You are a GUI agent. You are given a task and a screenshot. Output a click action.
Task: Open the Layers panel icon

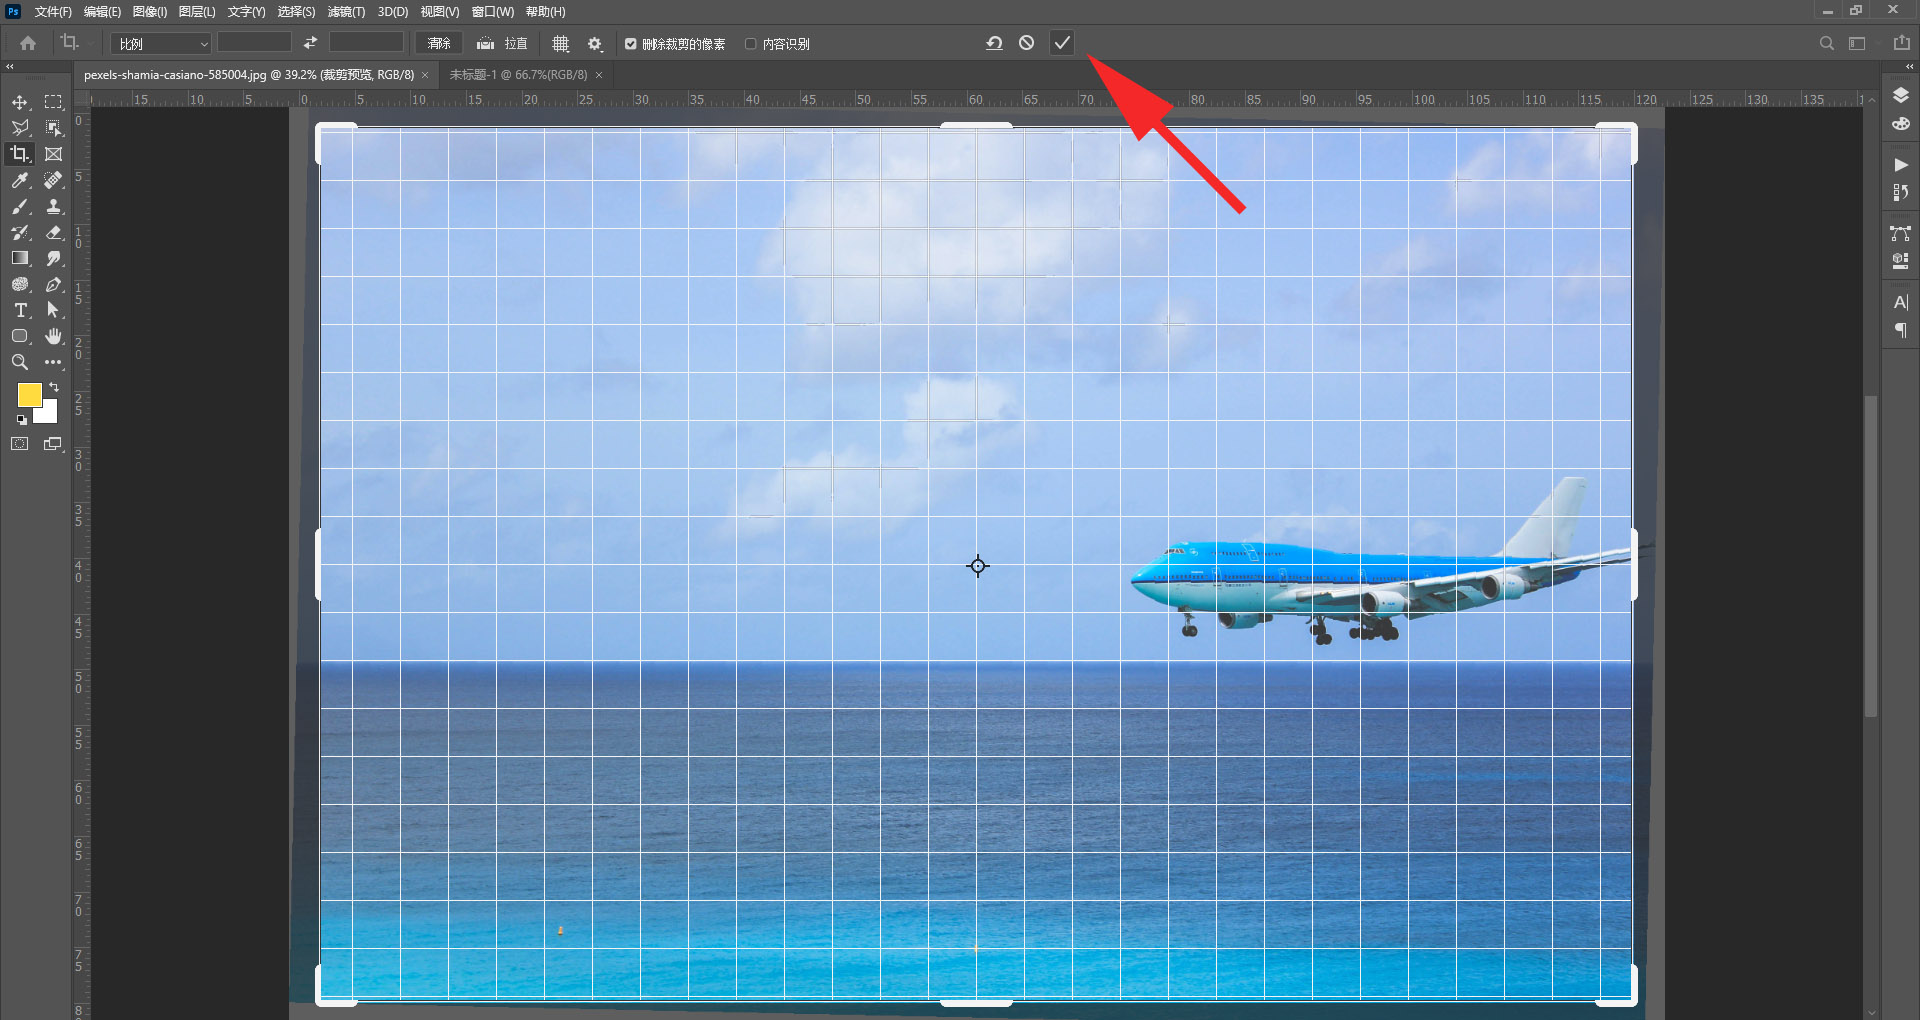1901,95
